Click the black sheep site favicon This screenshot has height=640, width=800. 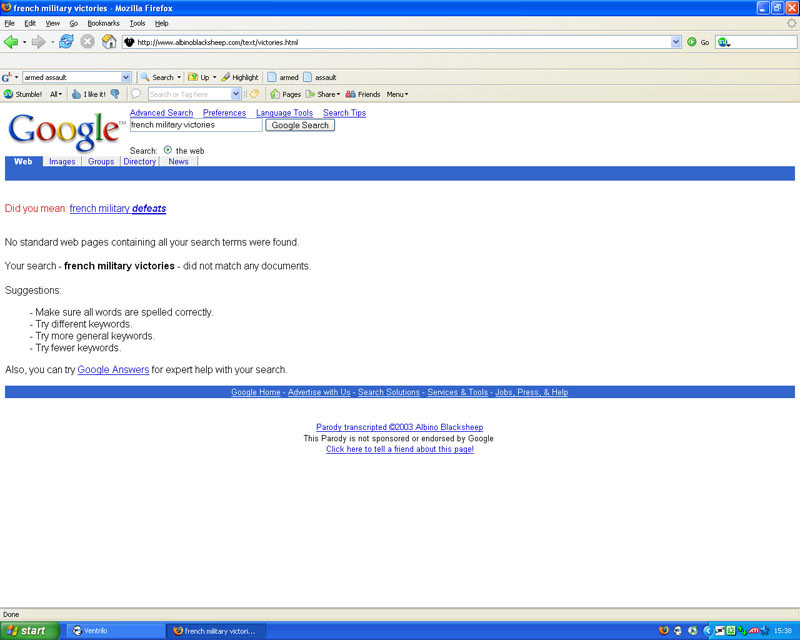coord(129,42)
